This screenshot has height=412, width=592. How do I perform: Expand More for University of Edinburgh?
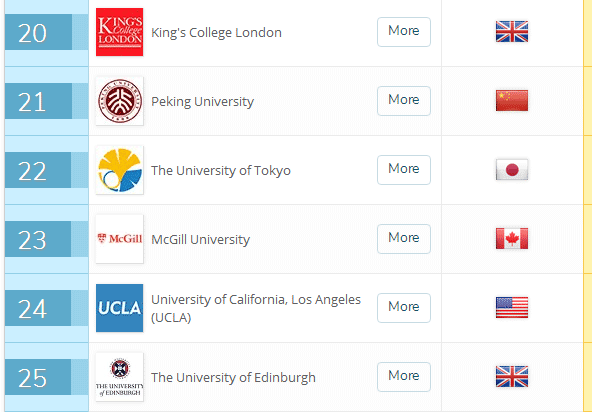(x=404, y=377)
